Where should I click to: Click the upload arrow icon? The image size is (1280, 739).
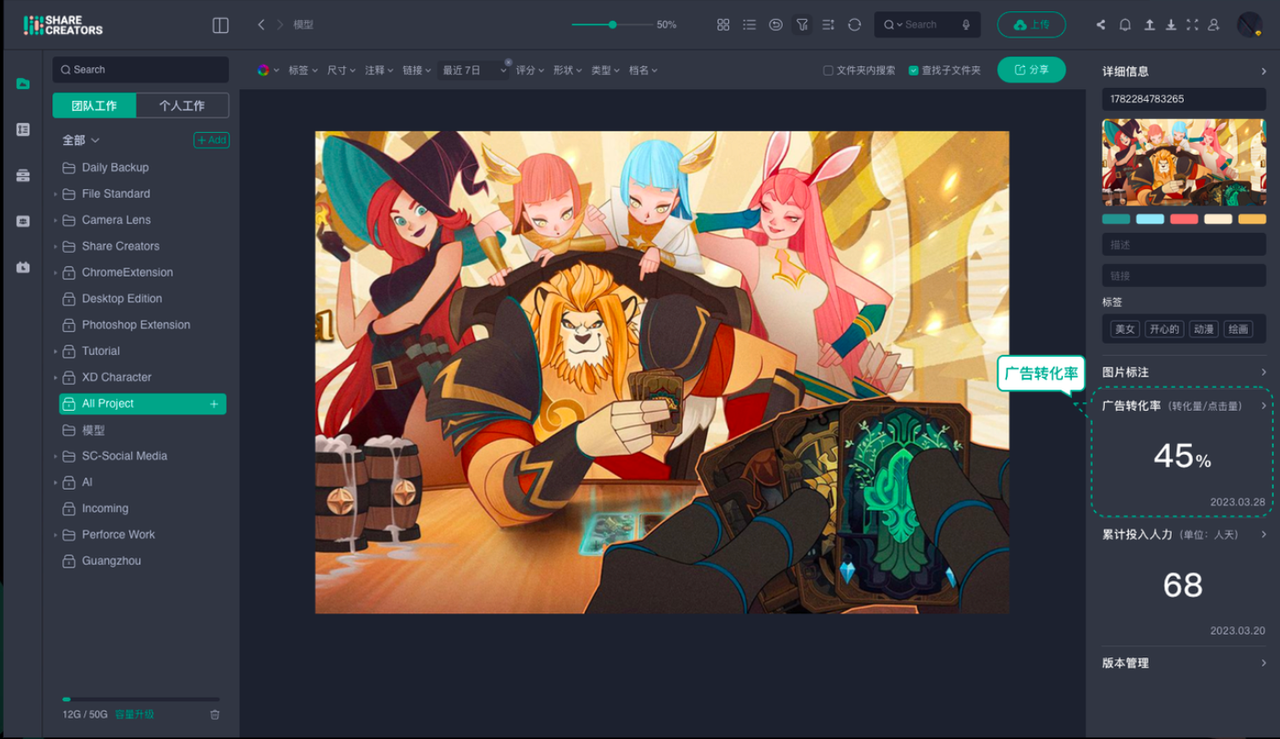tap(1149, 25)
